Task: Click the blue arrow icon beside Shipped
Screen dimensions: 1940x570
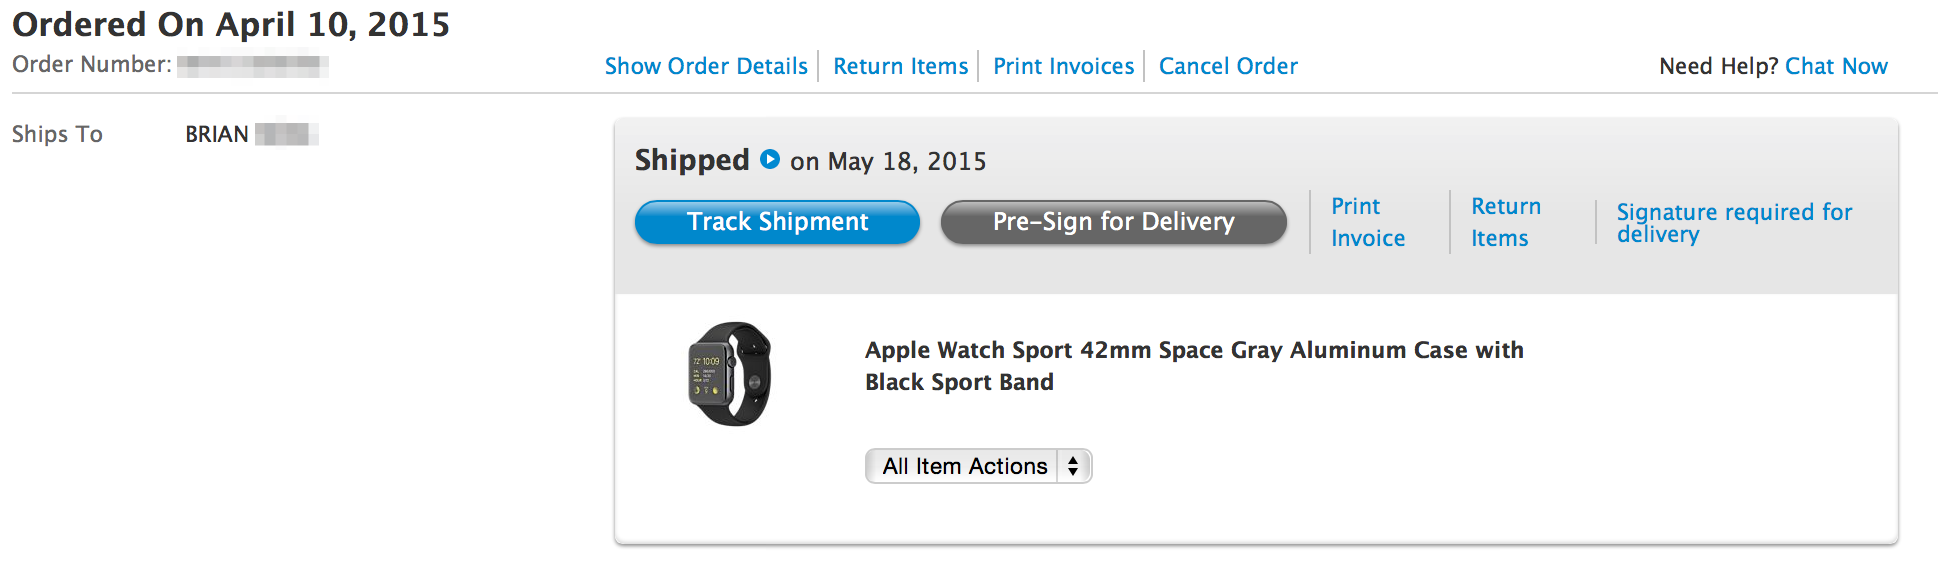Action: (769, 159)
